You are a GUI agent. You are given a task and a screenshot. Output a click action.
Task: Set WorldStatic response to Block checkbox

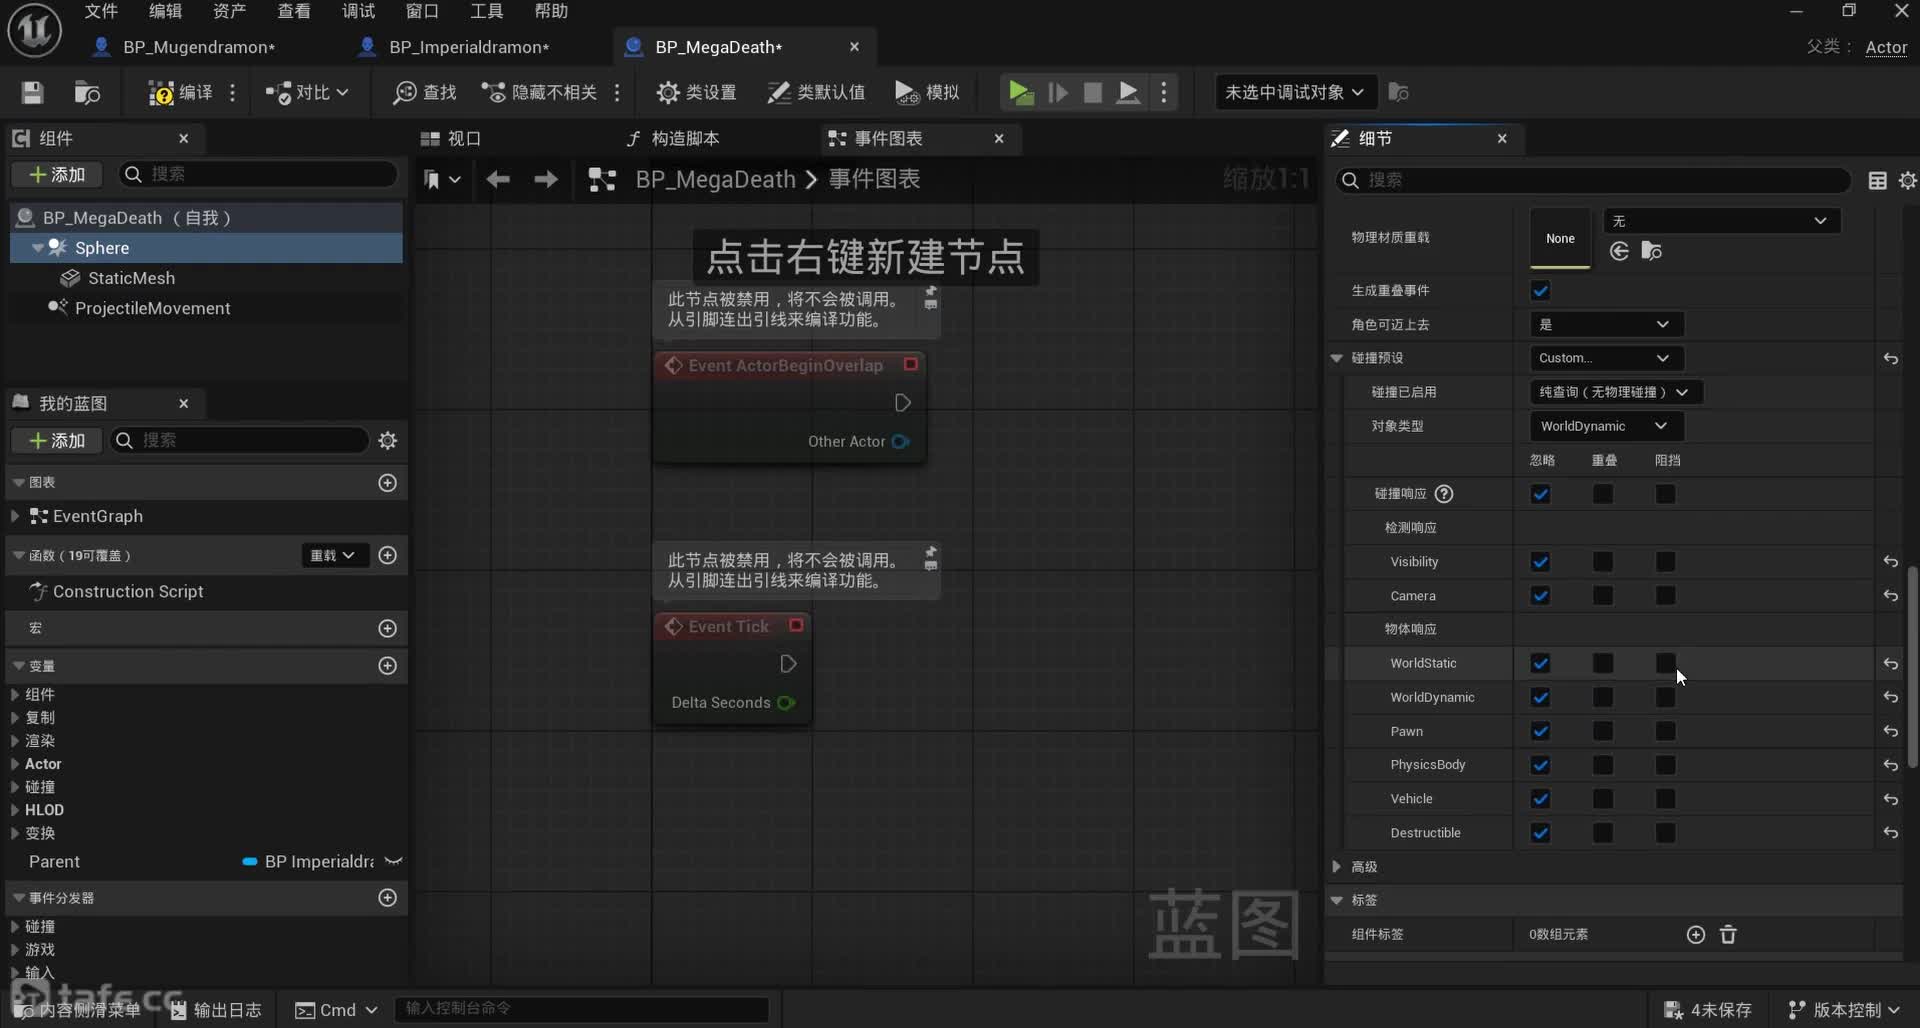point(1665,663)
